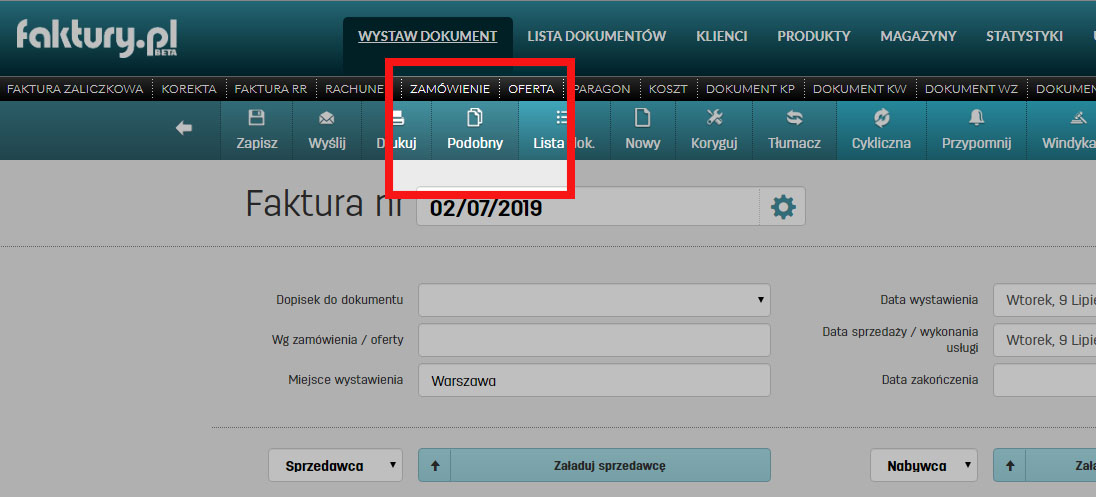Go to Klienci section
This screenshot has width=1096, height=497.
(x=721, y=36)
